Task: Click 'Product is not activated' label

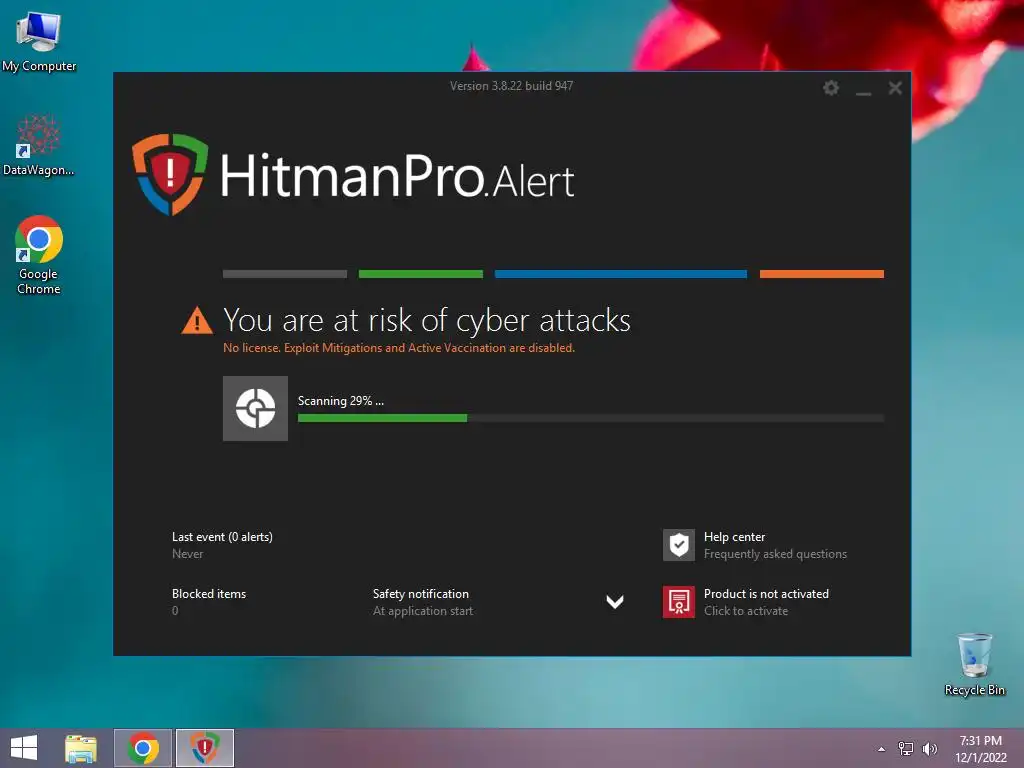Action: pyautogui.click(x=766, y=594)
